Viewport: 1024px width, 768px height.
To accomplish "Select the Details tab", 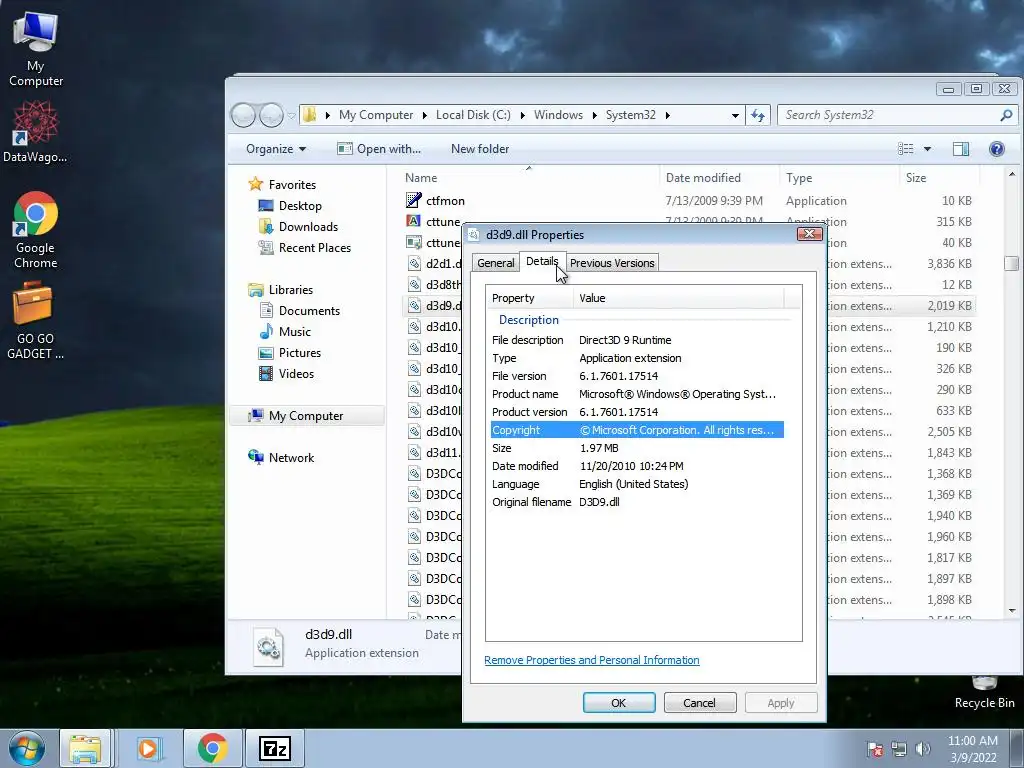I will 542,261.
